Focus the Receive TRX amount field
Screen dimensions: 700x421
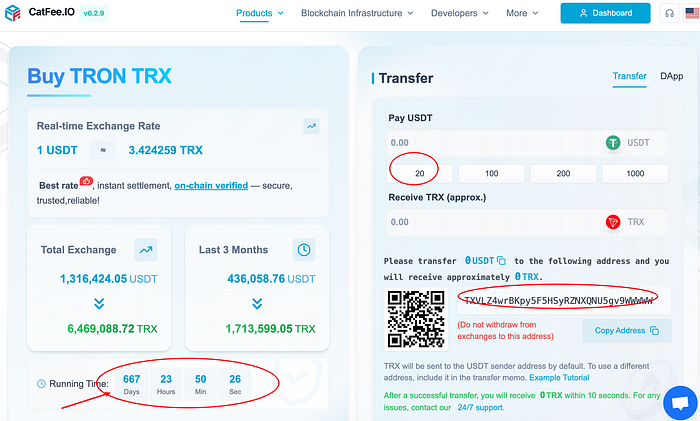pos(527,222)
